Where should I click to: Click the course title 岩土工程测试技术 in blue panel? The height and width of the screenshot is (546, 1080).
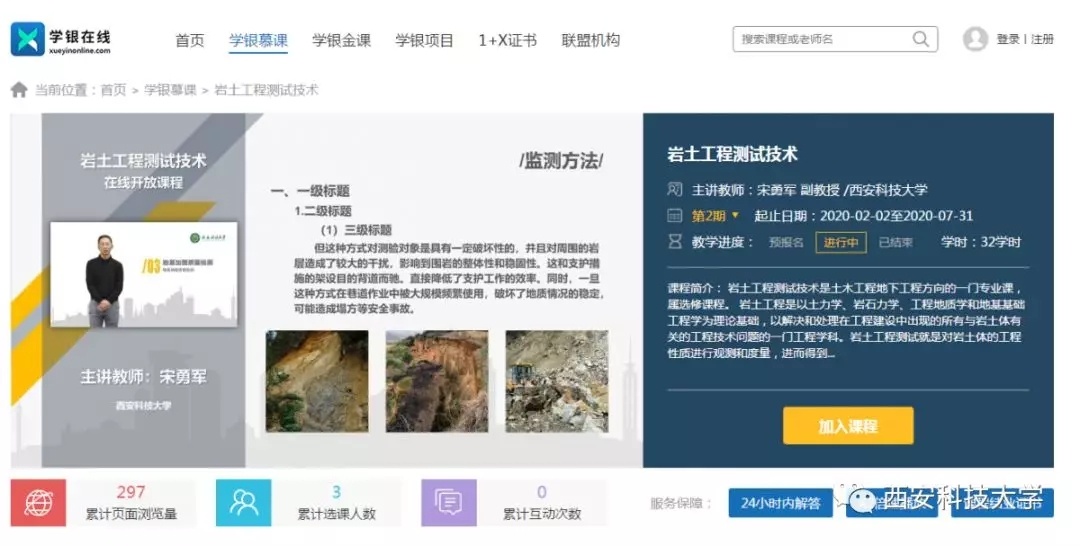[732, 154]
